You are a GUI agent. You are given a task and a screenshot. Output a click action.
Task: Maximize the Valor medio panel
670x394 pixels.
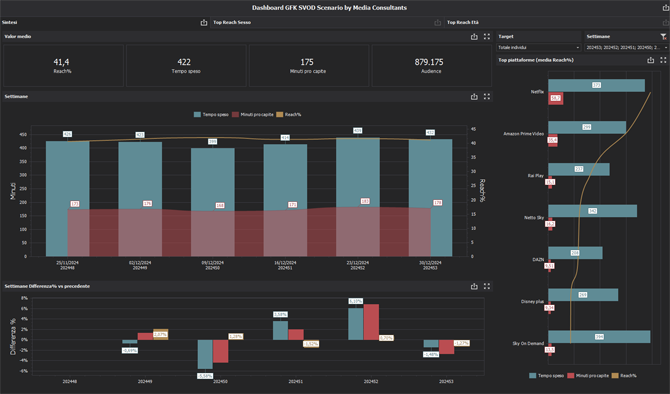click(487, 37)
